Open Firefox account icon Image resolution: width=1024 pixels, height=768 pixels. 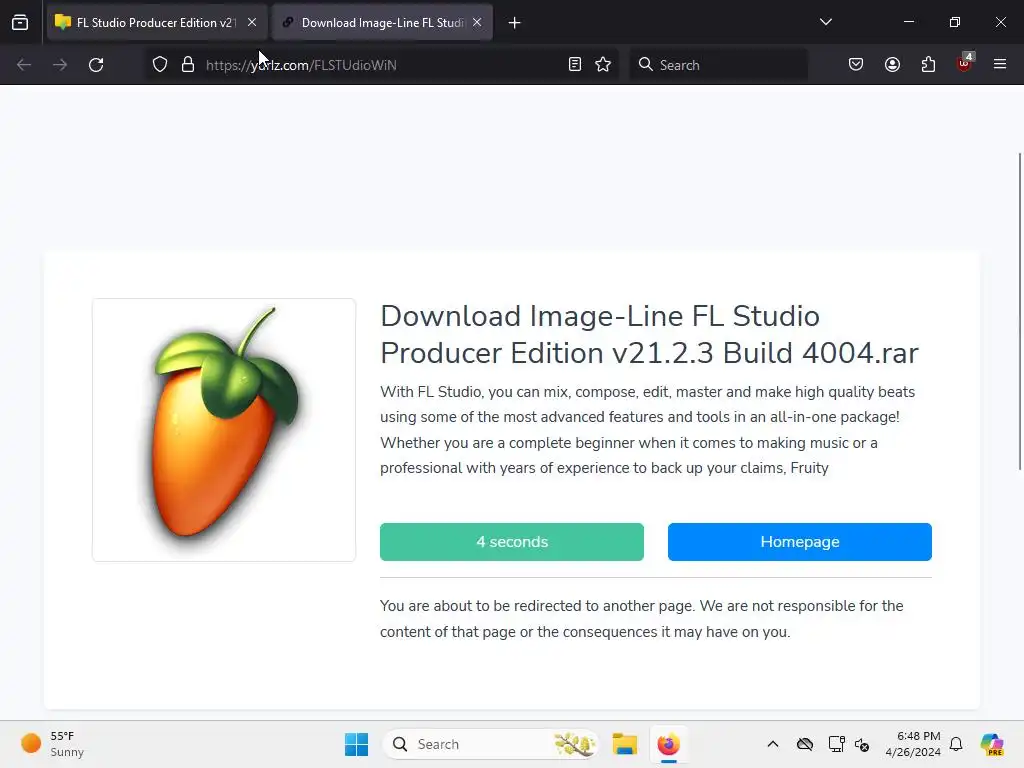pyautogui.click(x=892, y=65)
